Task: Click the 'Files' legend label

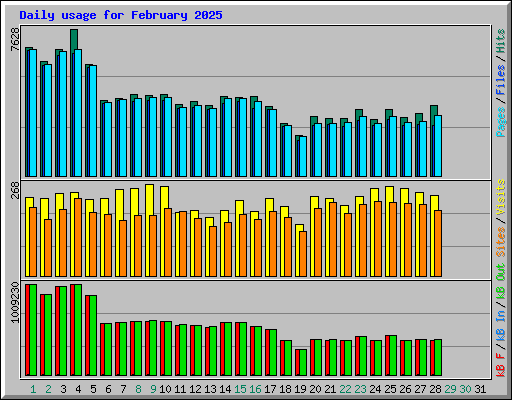Action: click(x=501, y=80)
